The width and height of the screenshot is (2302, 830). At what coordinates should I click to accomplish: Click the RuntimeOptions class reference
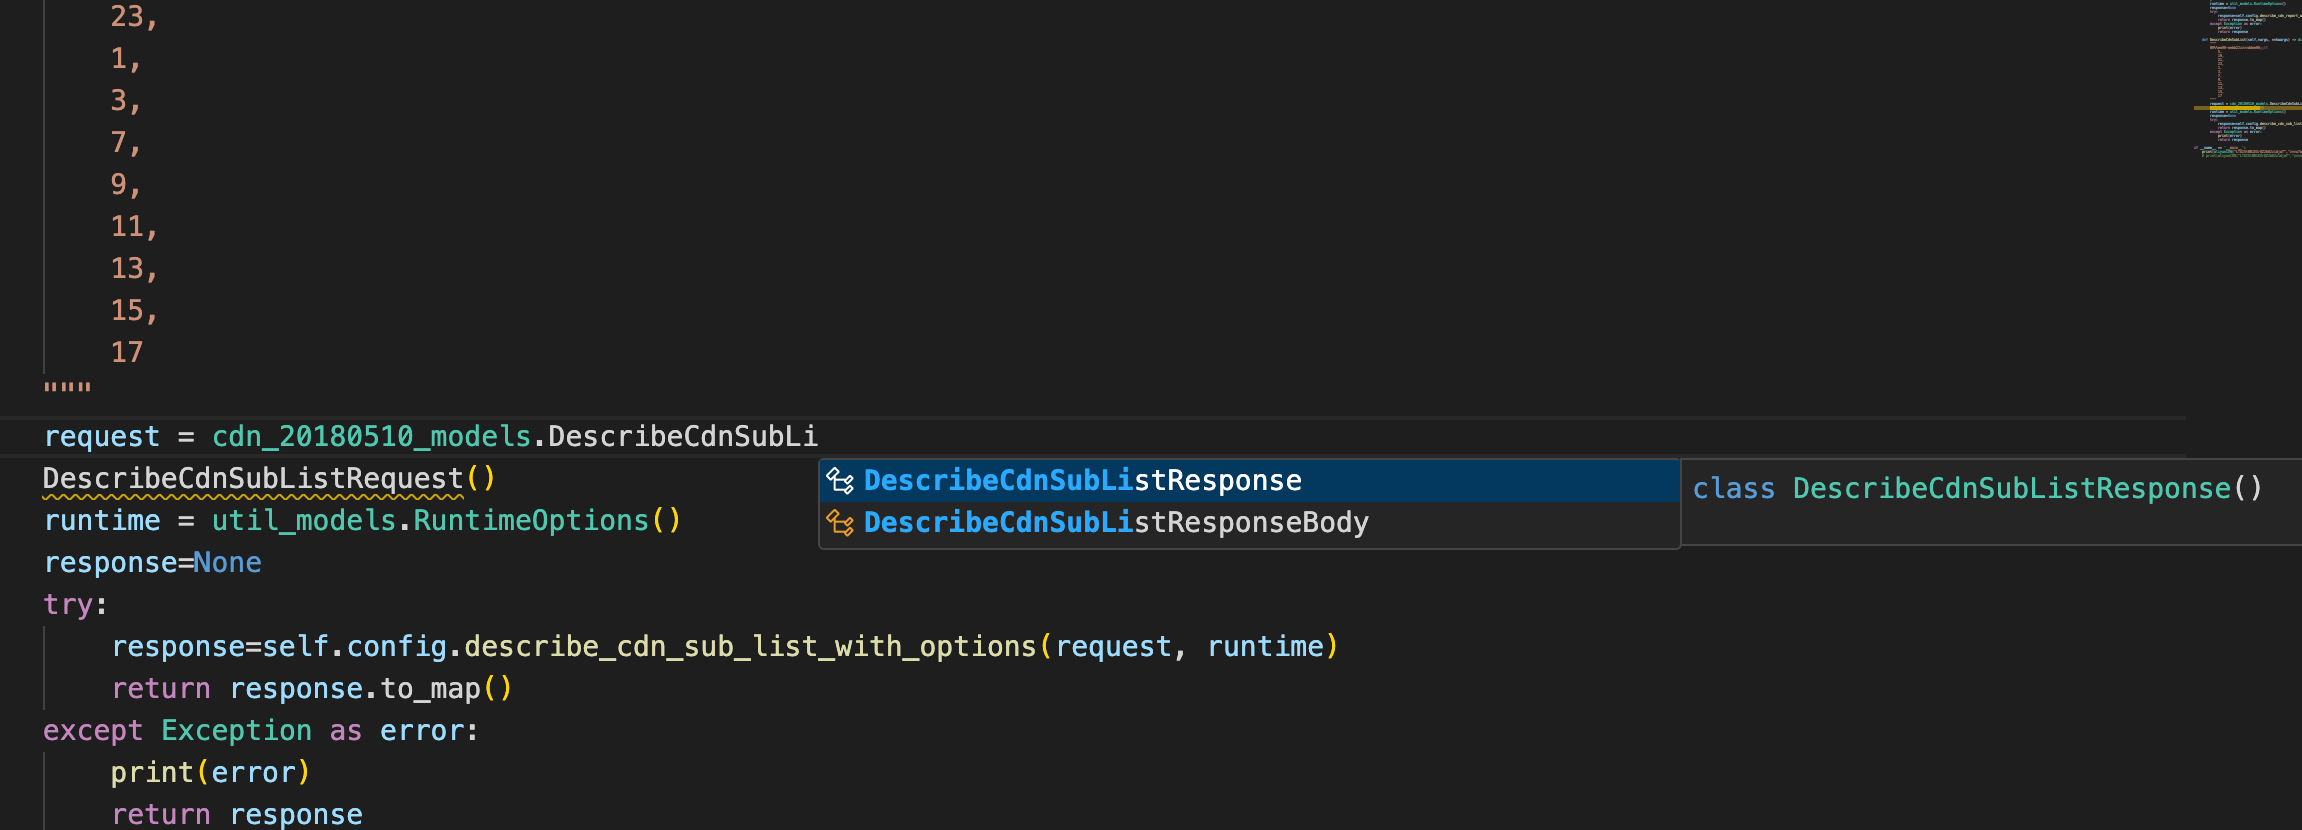click(530, 521)
